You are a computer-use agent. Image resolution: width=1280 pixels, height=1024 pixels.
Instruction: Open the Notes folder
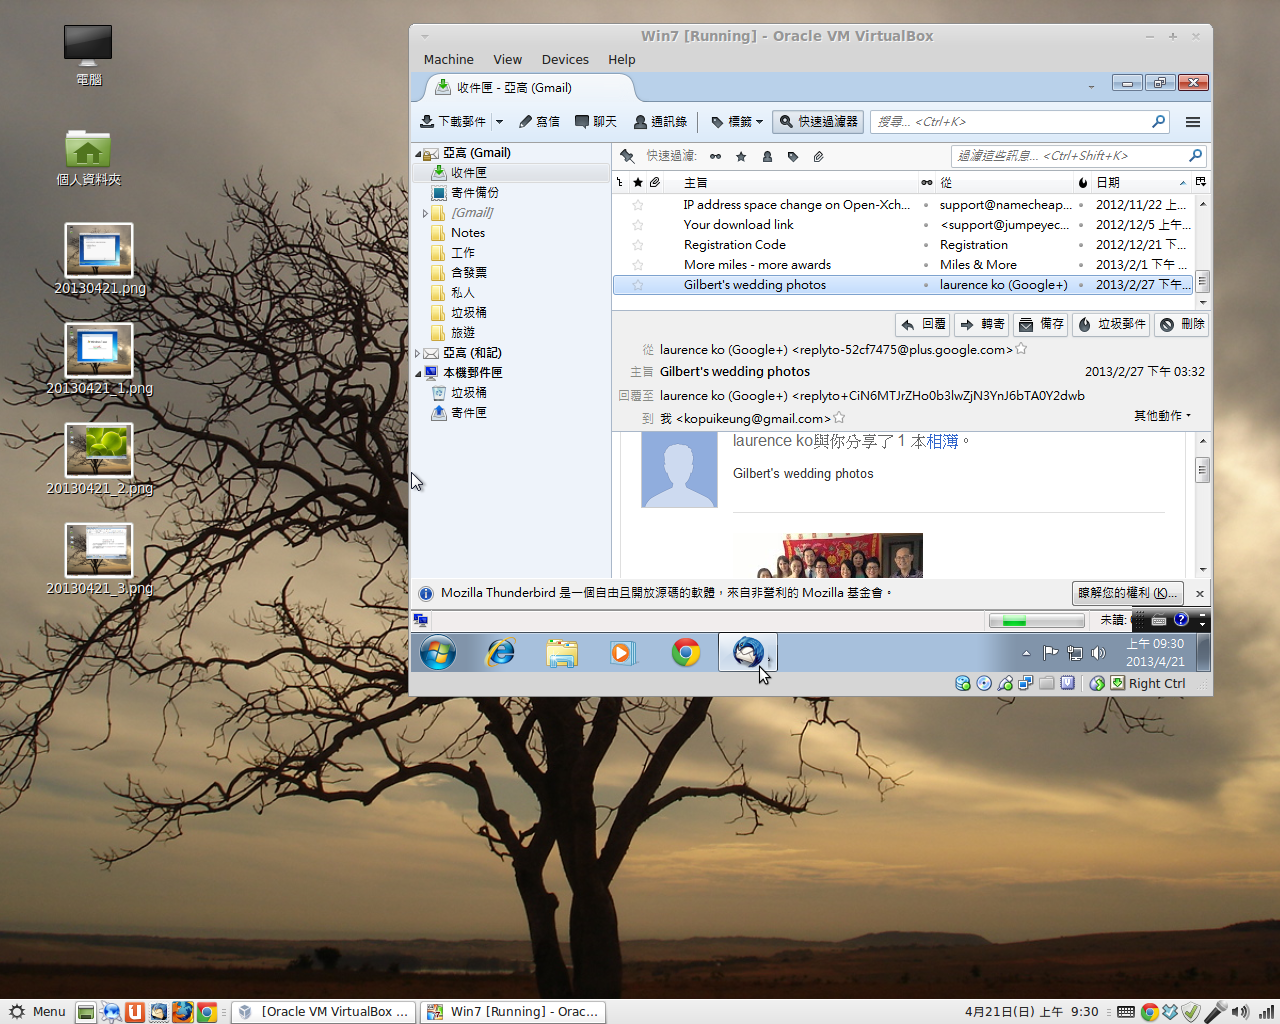(467, 233)
